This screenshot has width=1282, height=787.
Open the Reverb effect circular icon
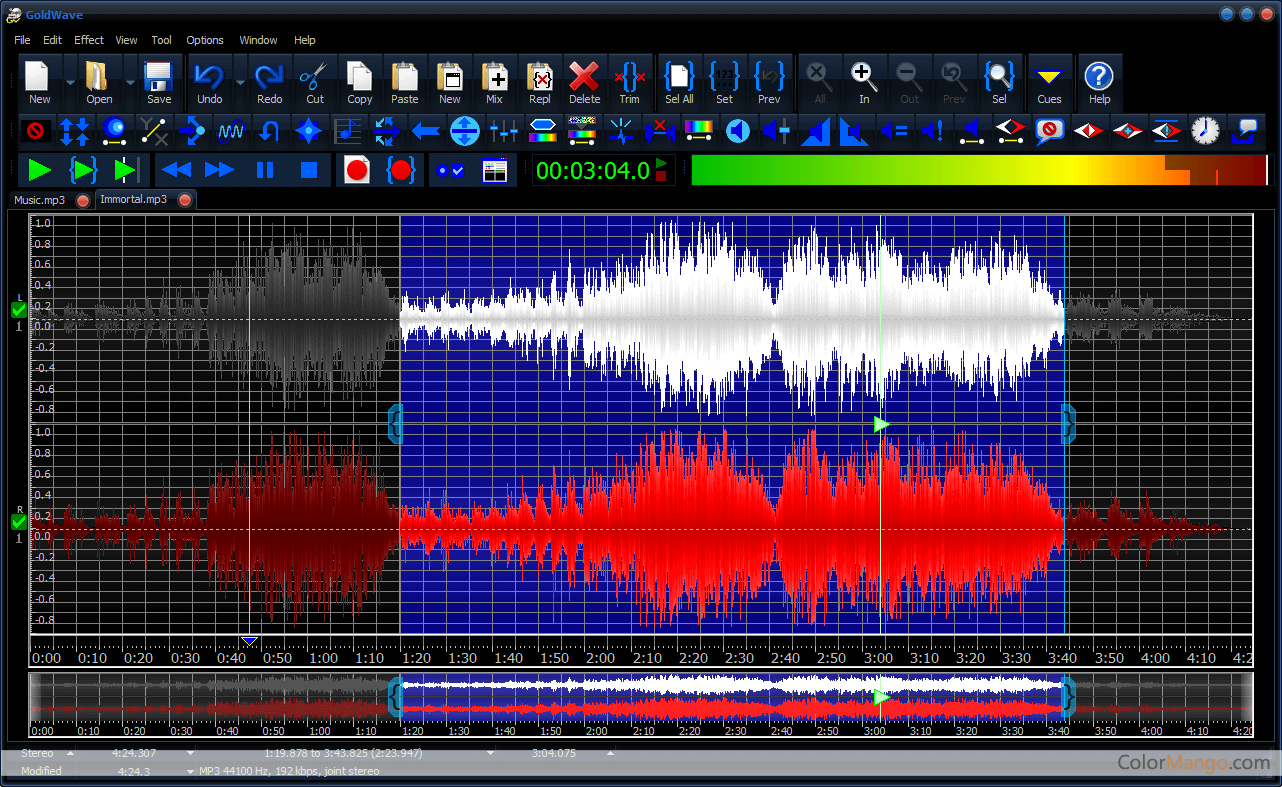(x=465, y=131)
